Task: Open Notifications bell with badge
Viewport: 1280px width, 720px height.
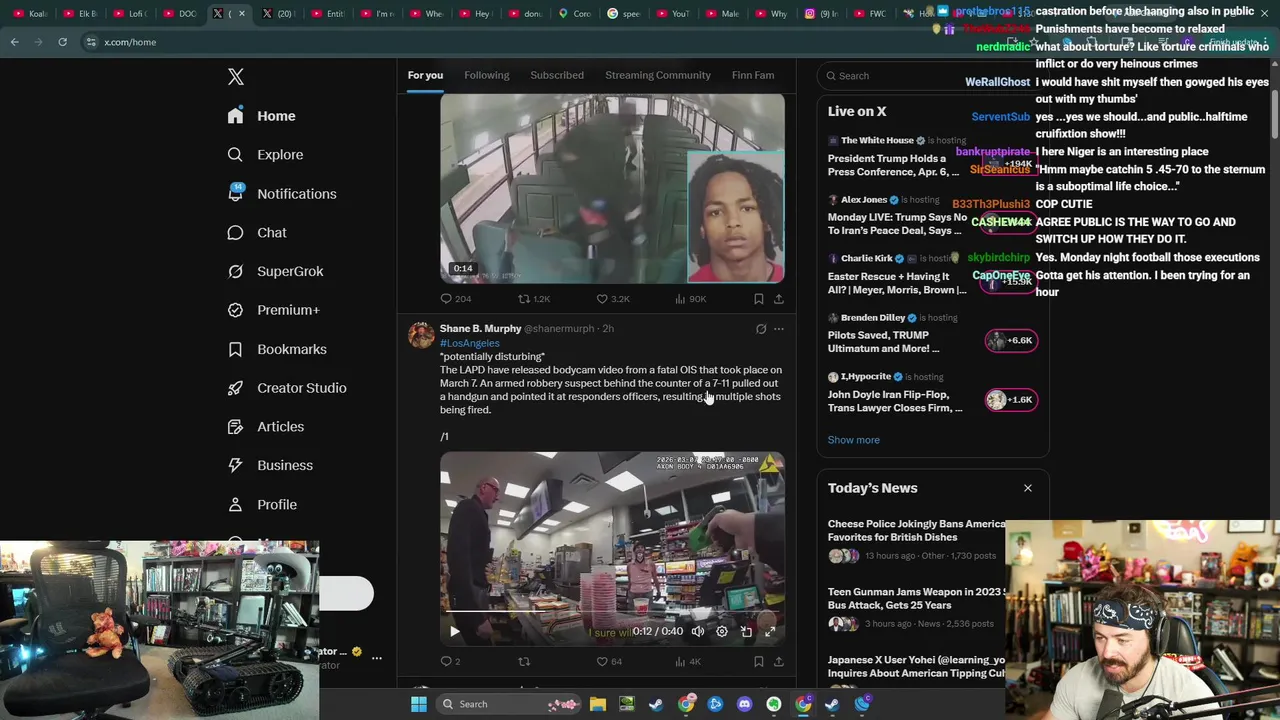Action: (x=235, y=193)
